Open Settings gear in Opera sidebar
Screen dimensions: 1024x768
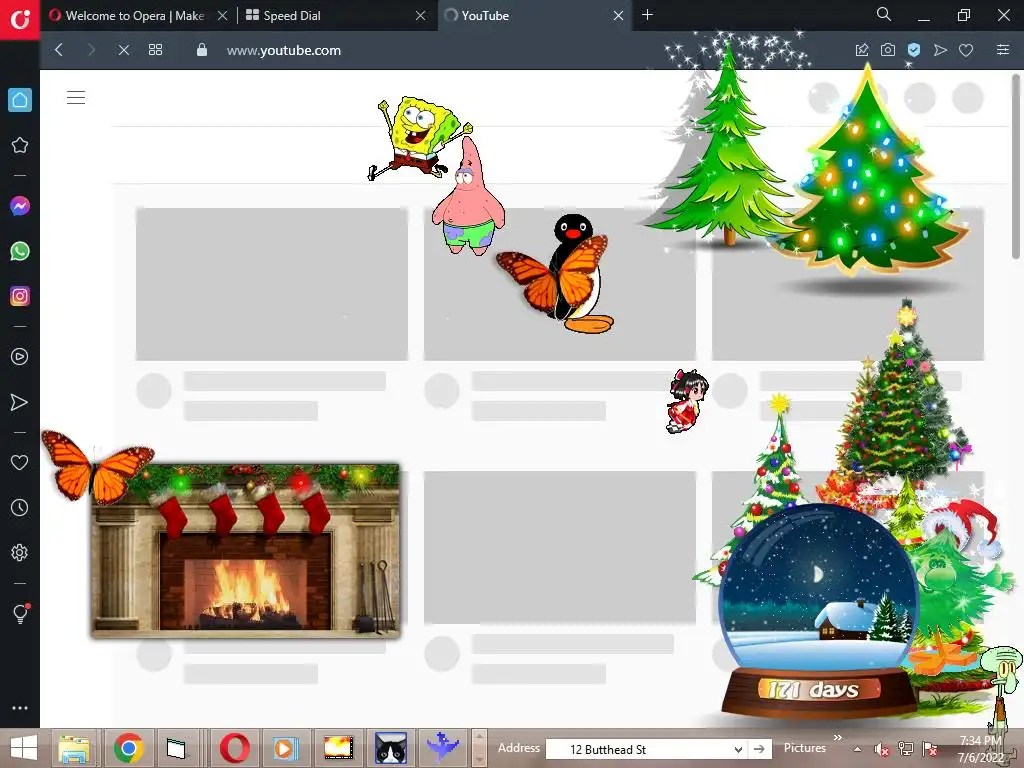tap(20, 552)
